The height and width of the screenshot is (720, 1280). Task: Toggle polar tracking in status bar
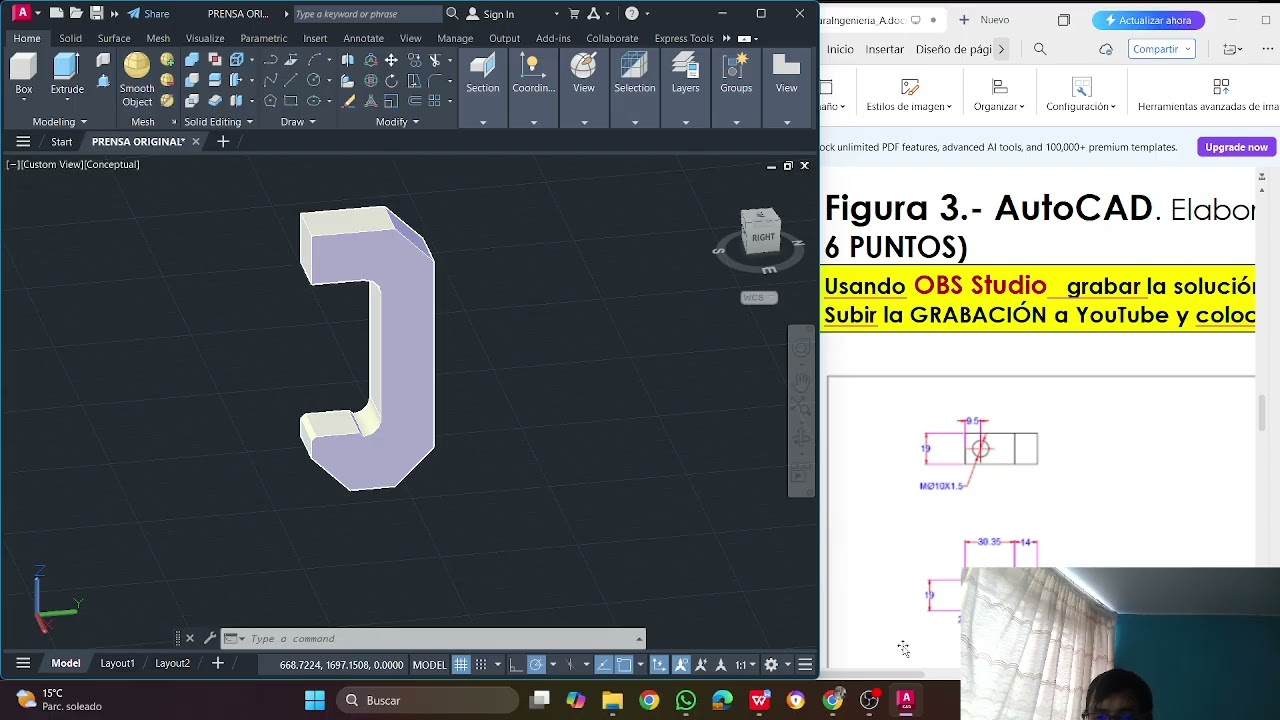pyautogui.click(x=536, y=664)
